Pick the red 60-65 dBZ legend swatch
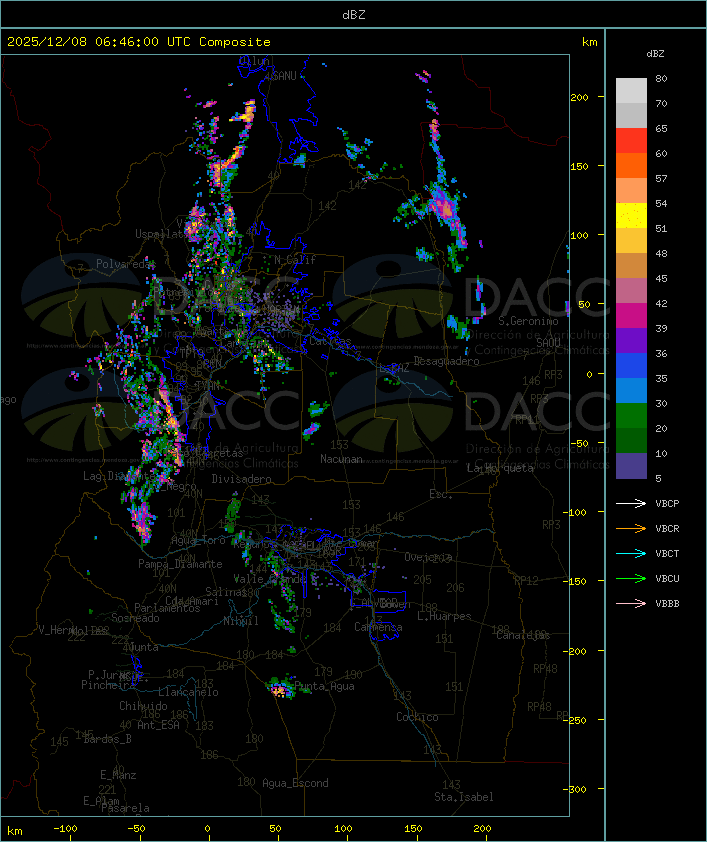This screenshot has height=842, width=707. (x=631, y=141)
